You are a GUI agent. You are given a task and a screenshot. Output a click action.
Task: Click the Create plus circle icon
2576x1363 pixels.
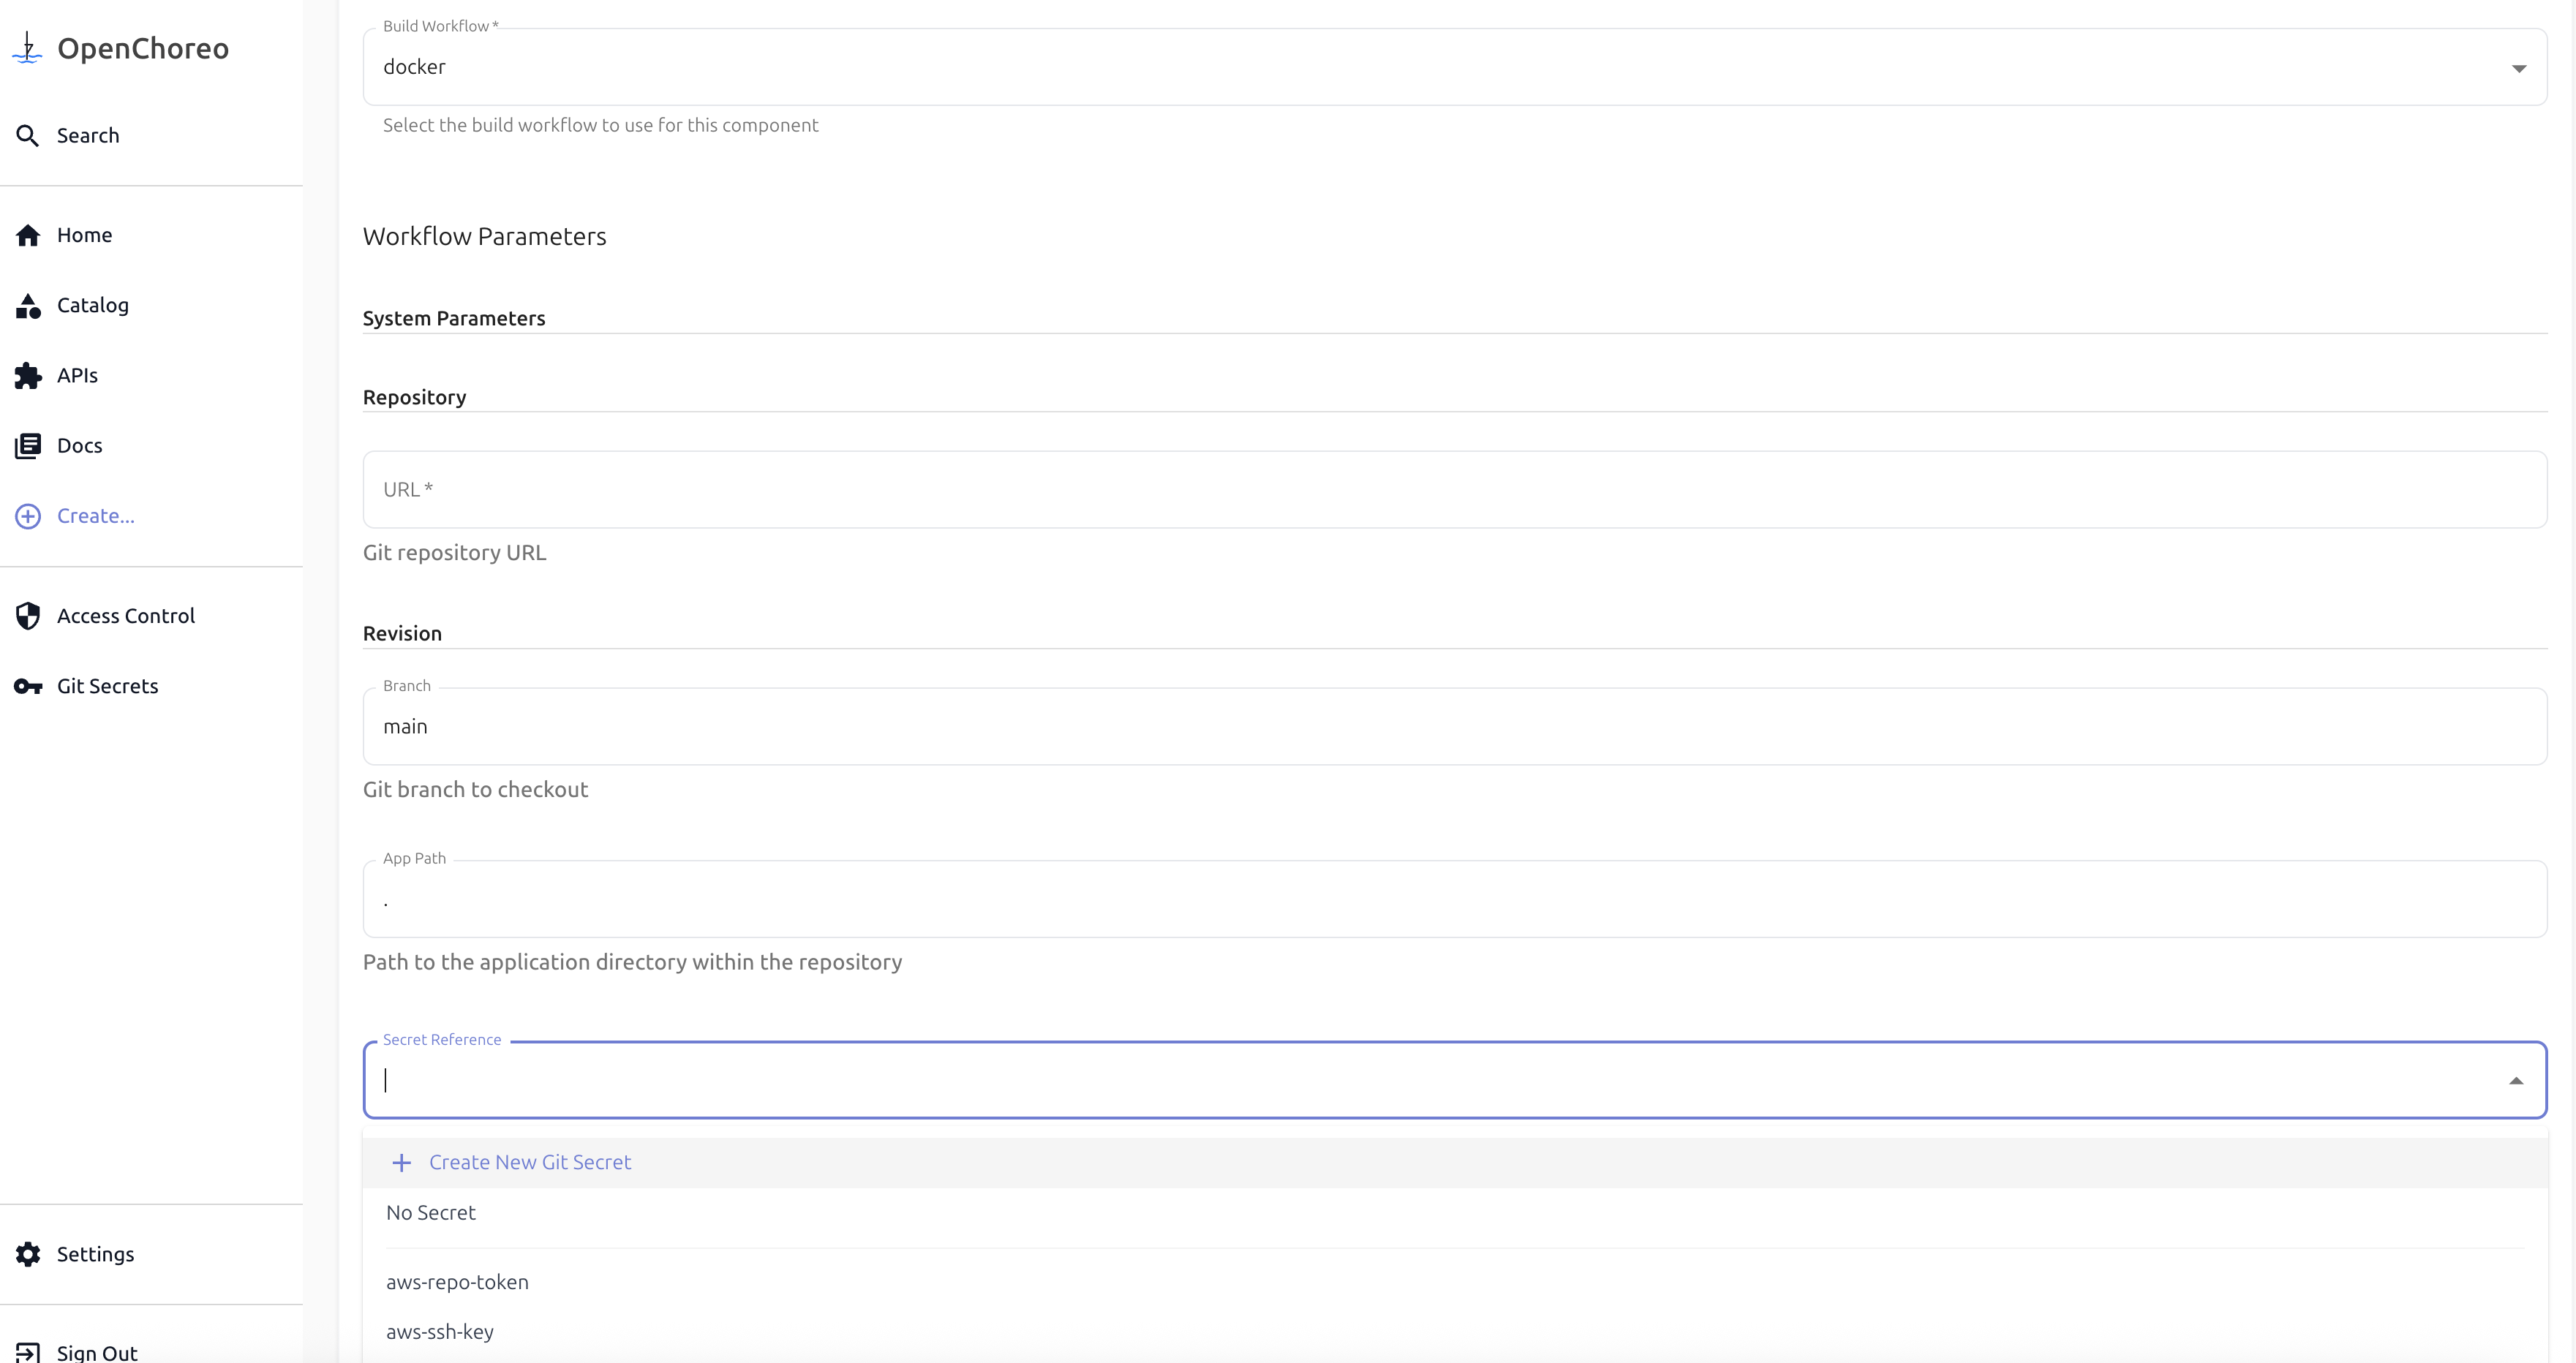click(28, 516)
